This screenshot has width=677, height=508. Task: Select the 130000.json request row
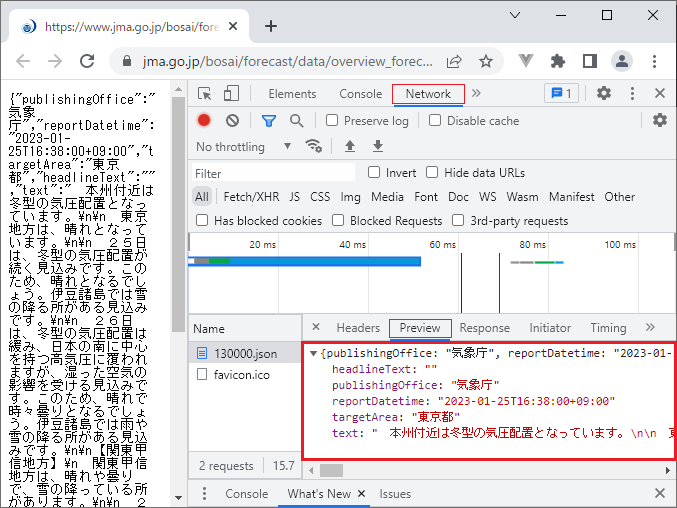click(x=245, y=353)
